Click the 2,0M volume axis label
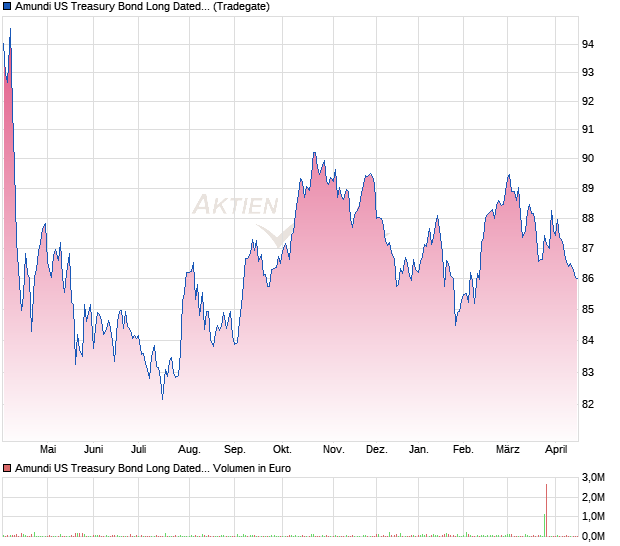The image size is (620, 546). 593,497
